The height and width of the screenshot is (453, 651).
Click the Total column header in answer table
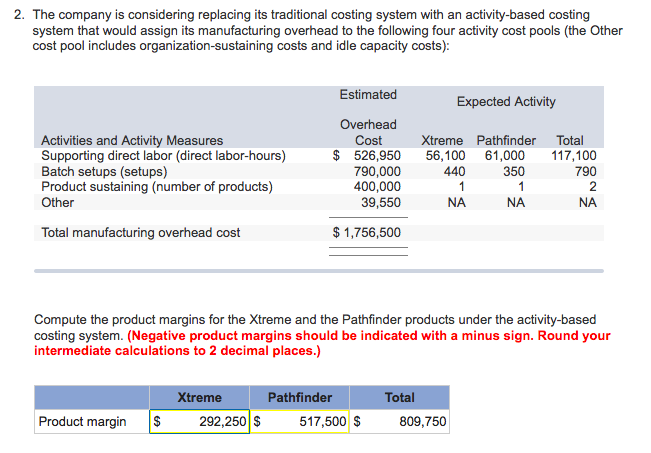(399, 397)
